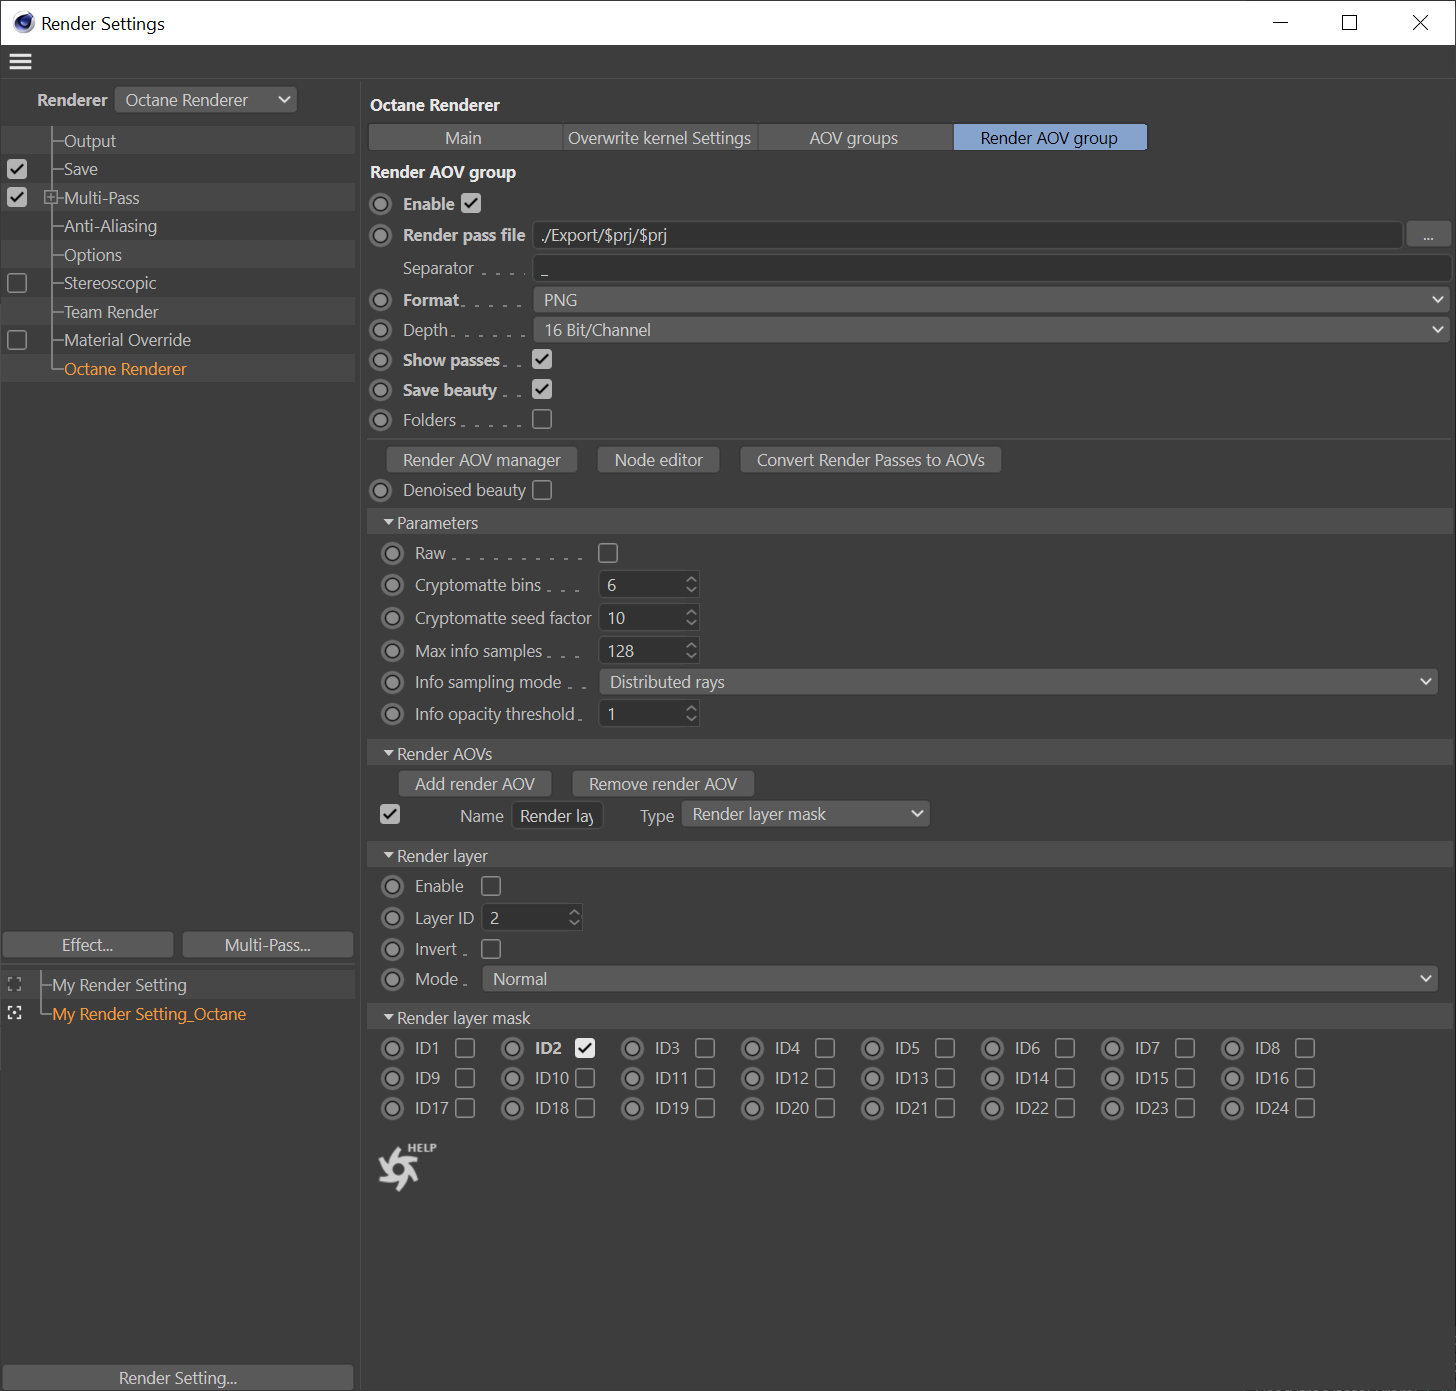Tick the Invert checkbox under Render layer
This screenshot has width=1456, height=1391.
point(491,949)
